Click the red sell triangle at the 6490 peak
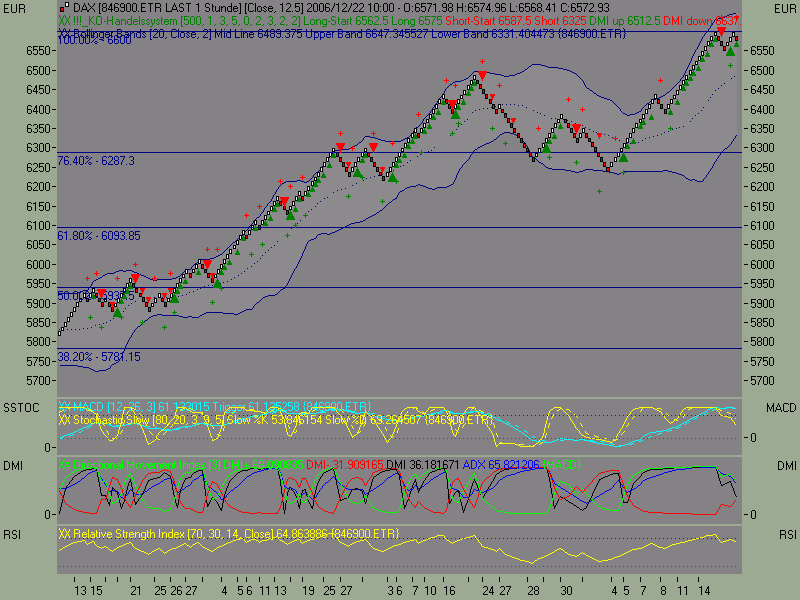Screen dimensions: 800x600 482,76
